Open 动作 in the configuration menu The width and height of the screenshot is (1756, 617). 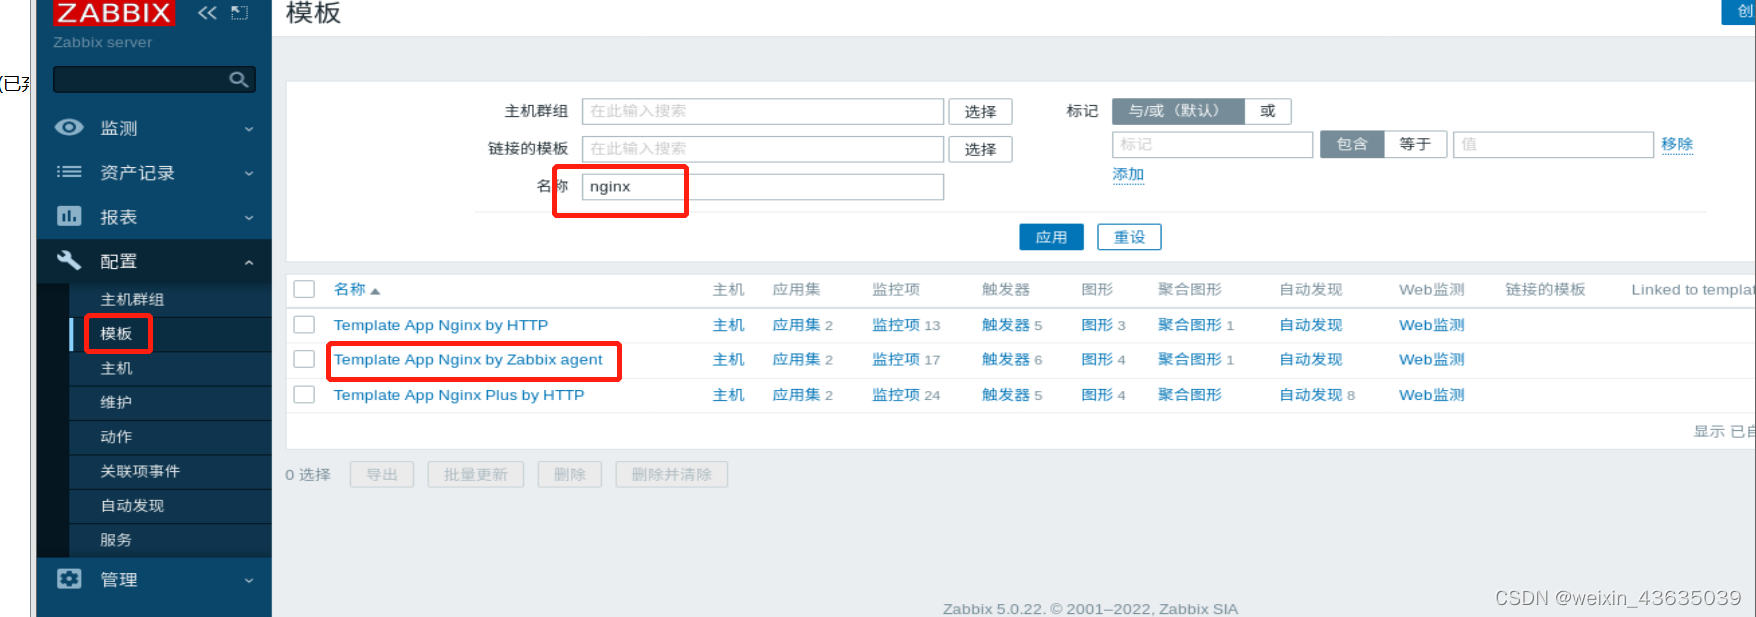pyautogui.click(x=116, y=436)
